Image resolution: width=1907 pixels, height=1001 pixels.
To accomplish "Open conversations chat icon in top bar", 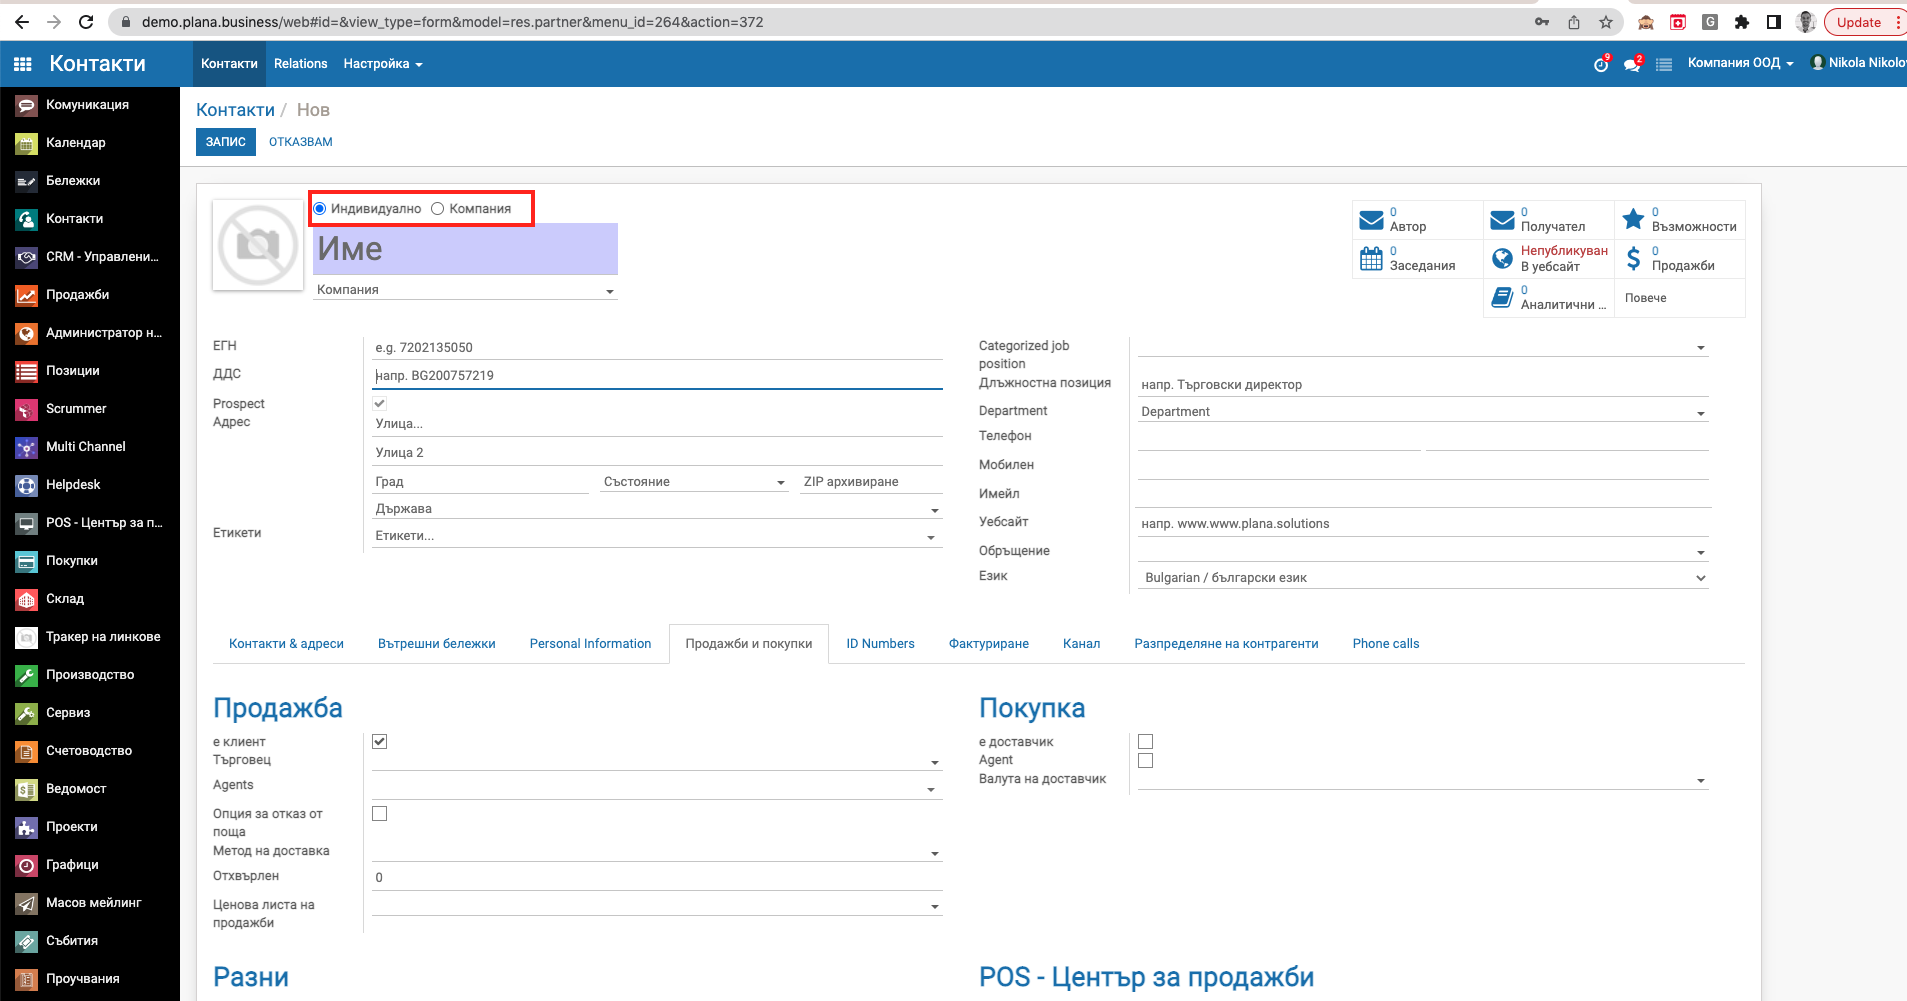I will (1632, 64).
